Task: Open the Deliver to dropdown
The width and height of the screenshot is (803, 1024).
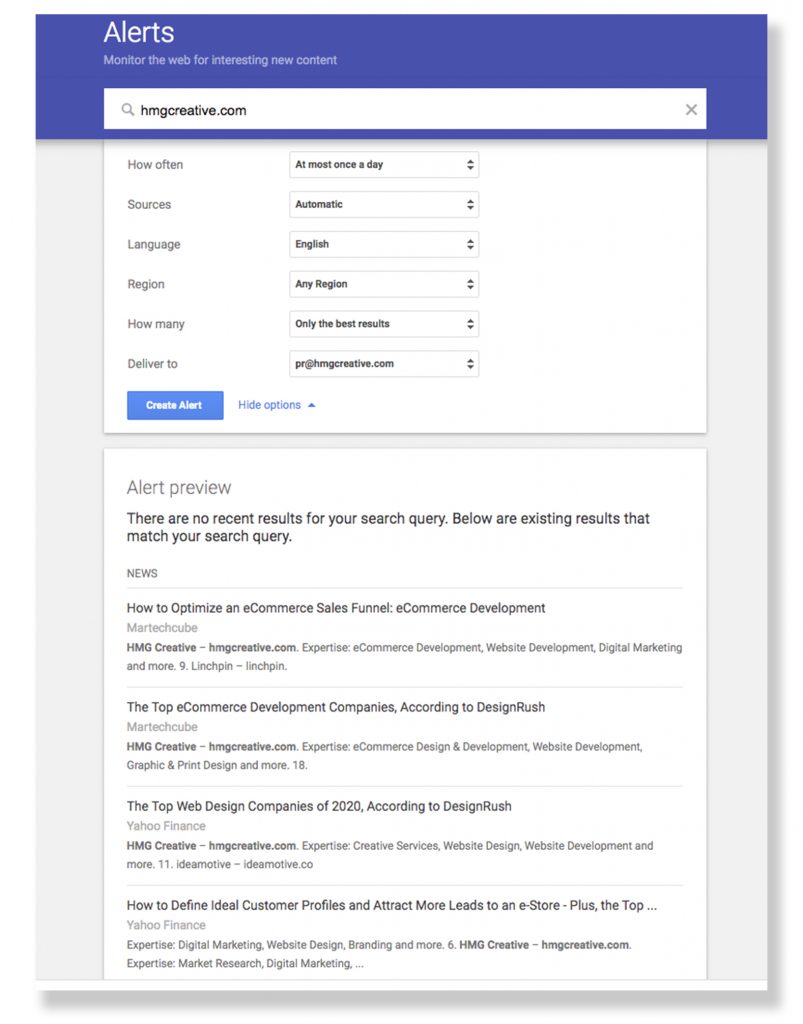Action: (384, 364)
